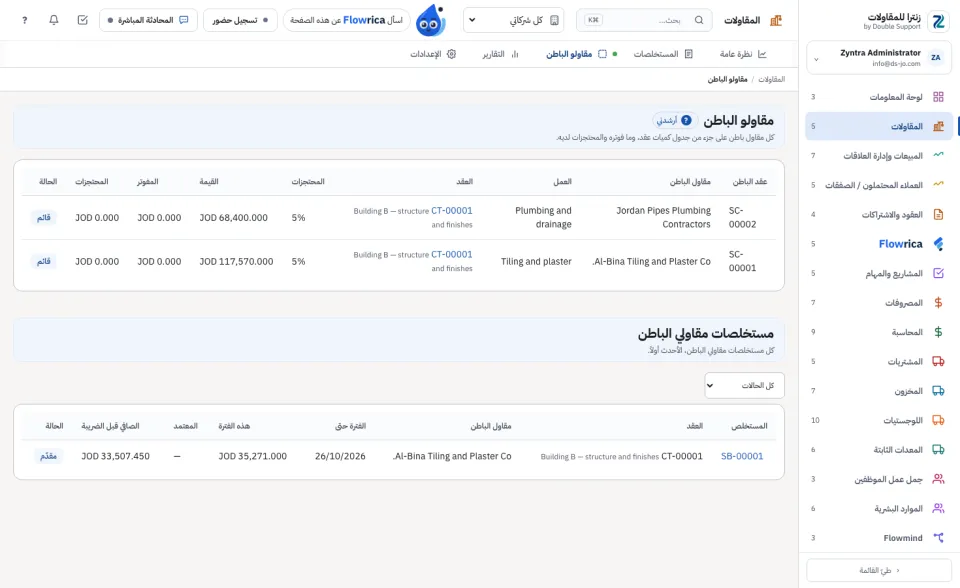This screenshot has width=960, height=588.
Task: Click the blue help icon beside أرشدني
Action: pos(686,120)
